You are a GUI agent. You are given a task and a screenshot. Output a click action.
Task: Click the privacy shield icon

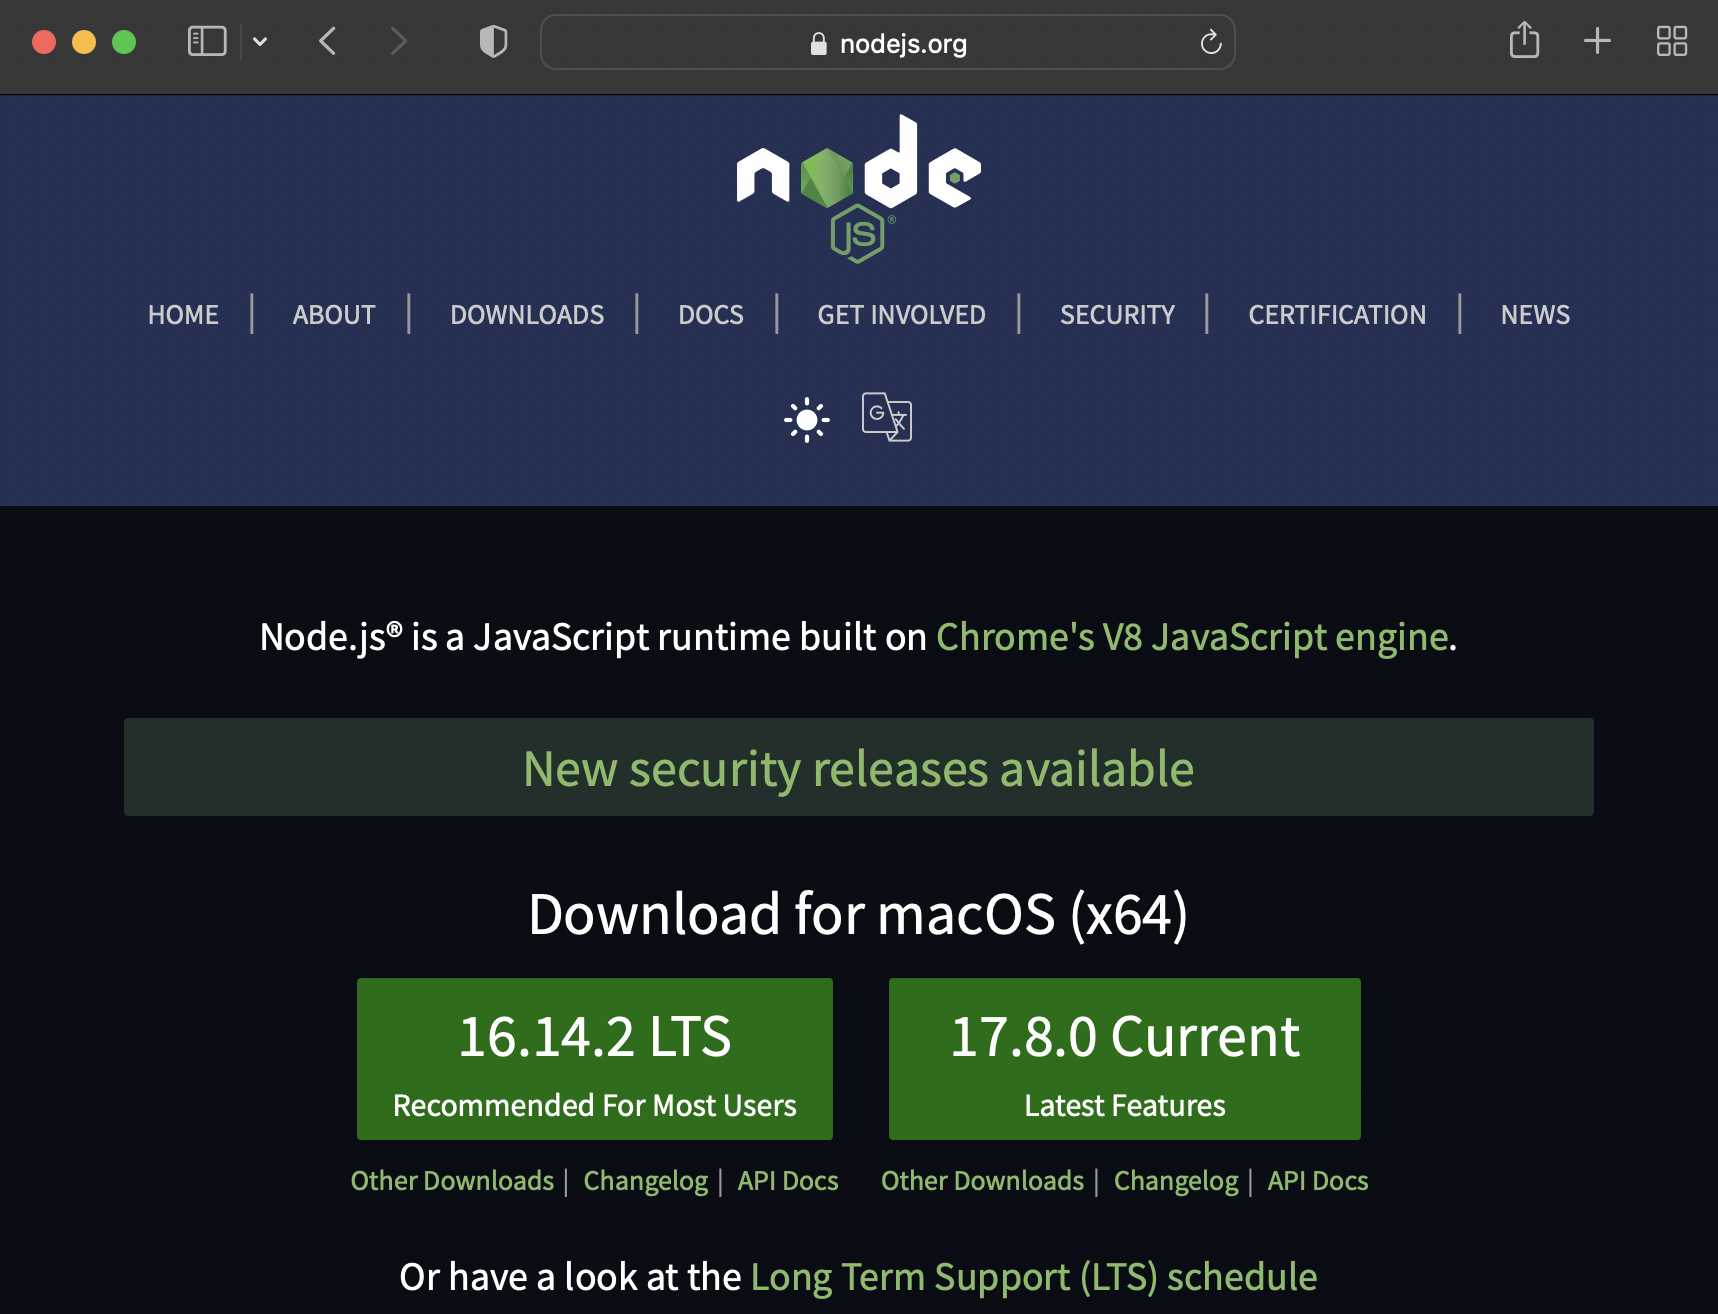[493, 42]
